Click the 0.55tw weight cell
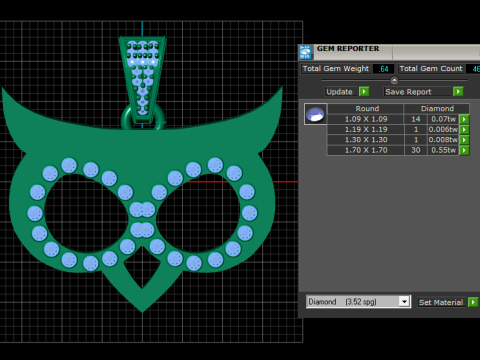 tap(443, 150)
